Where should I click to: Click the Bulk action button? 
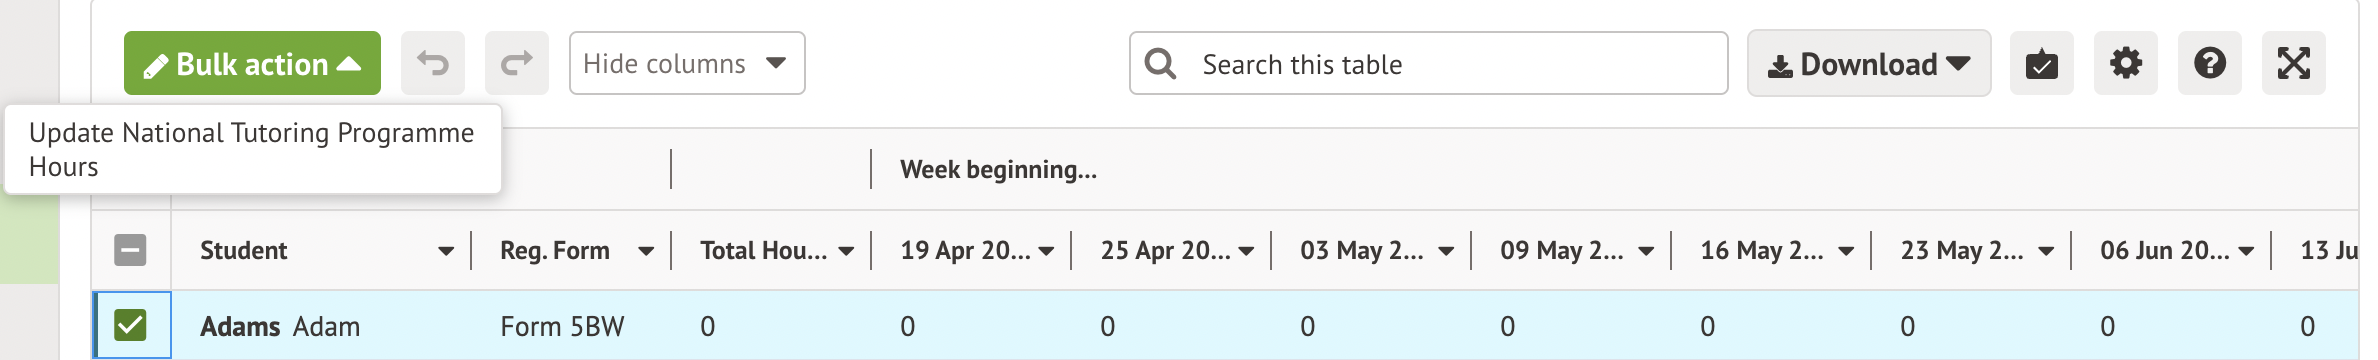point(252,63)
